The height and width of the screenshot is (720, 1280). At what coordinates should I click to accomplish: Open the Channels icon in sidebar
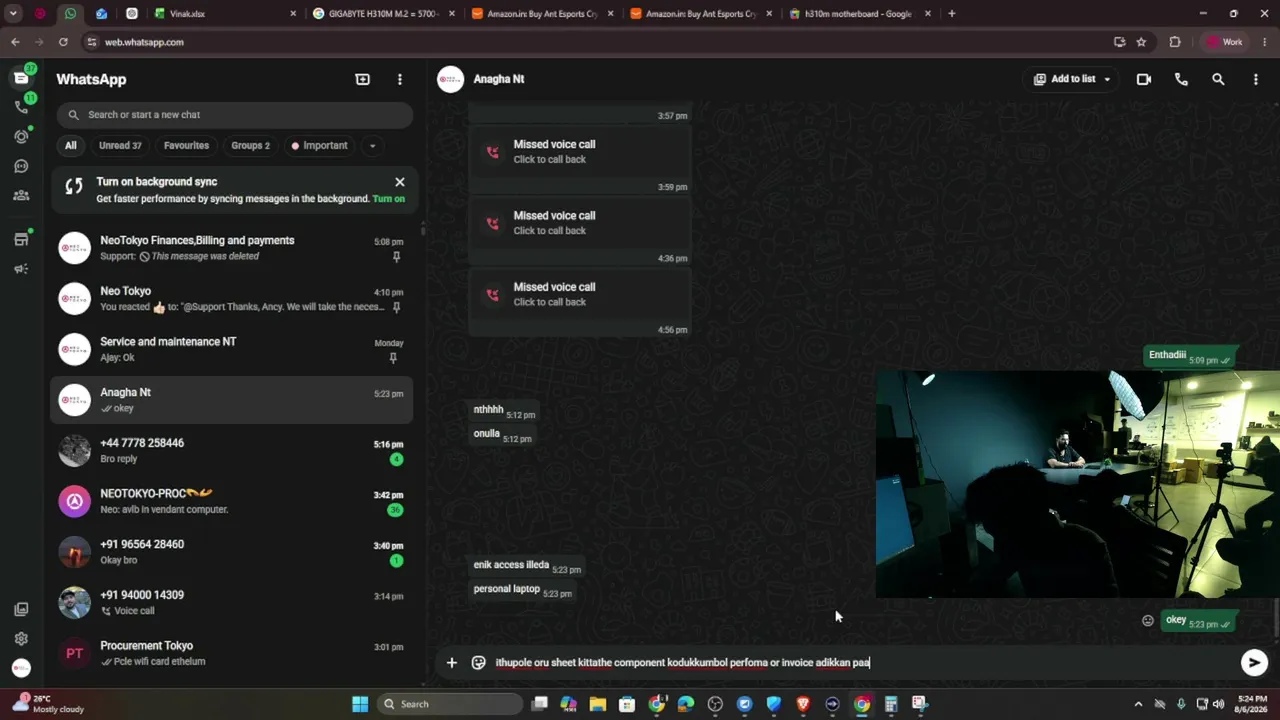pos(21,166)
